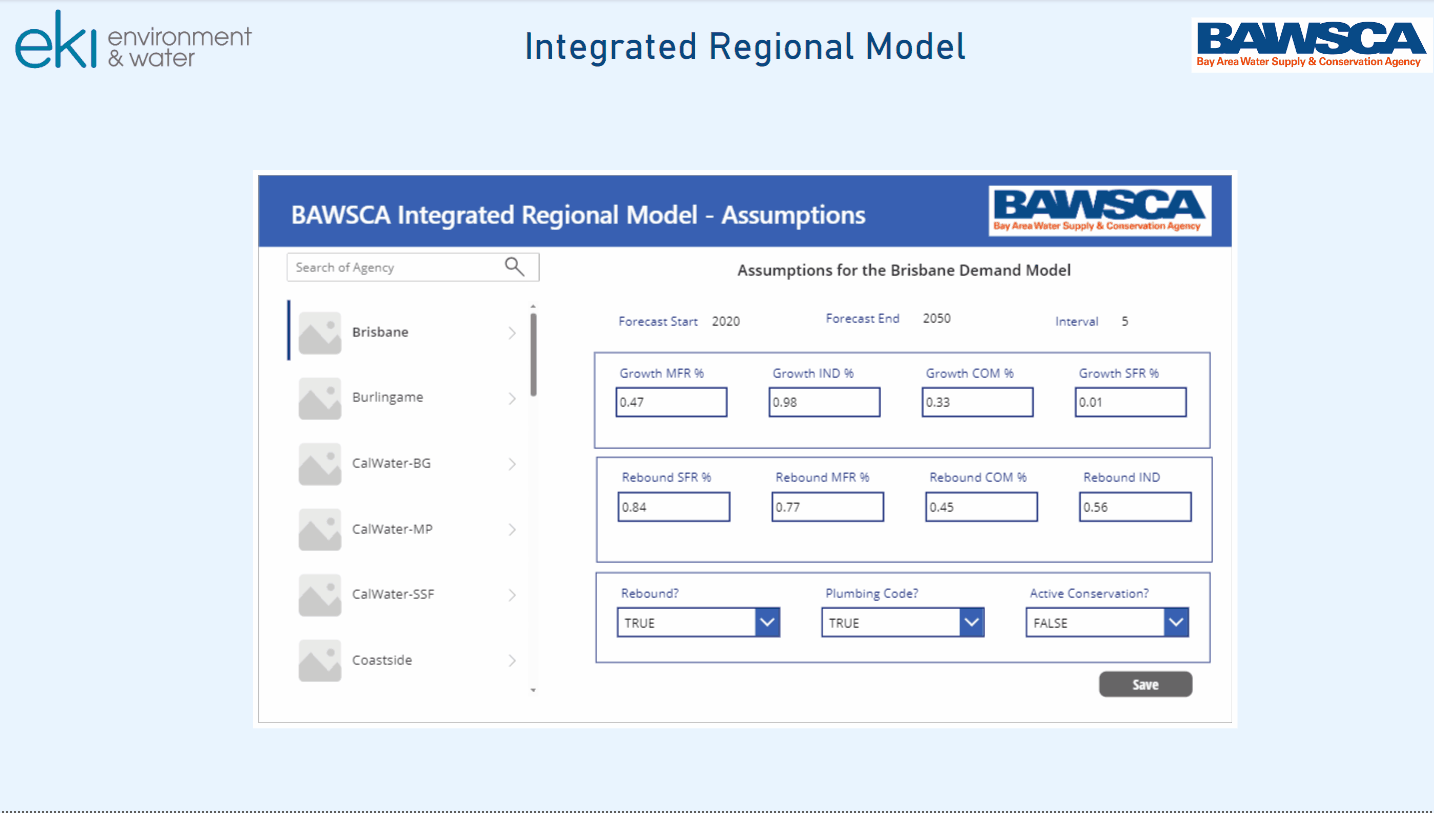Click the Burlingame placeholder image thumbnail
This screenshot has width=1434, height=813.
[320, 398]
